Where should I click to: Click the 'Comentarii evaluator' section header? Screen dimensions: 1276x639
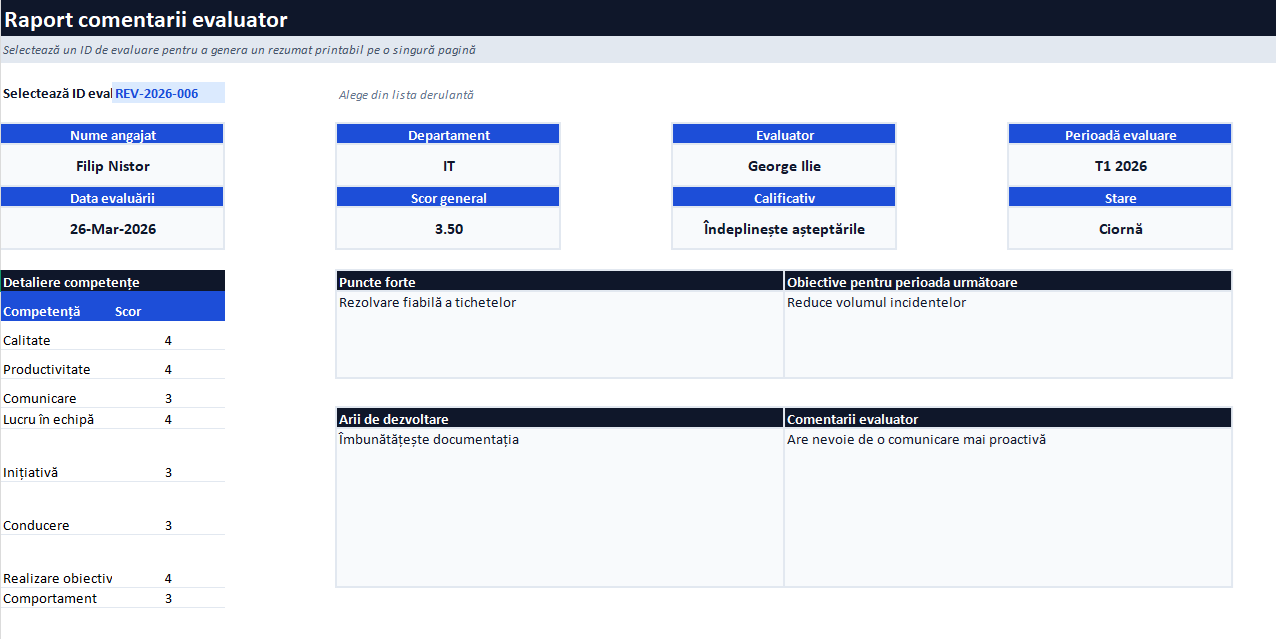[1008, 419]
